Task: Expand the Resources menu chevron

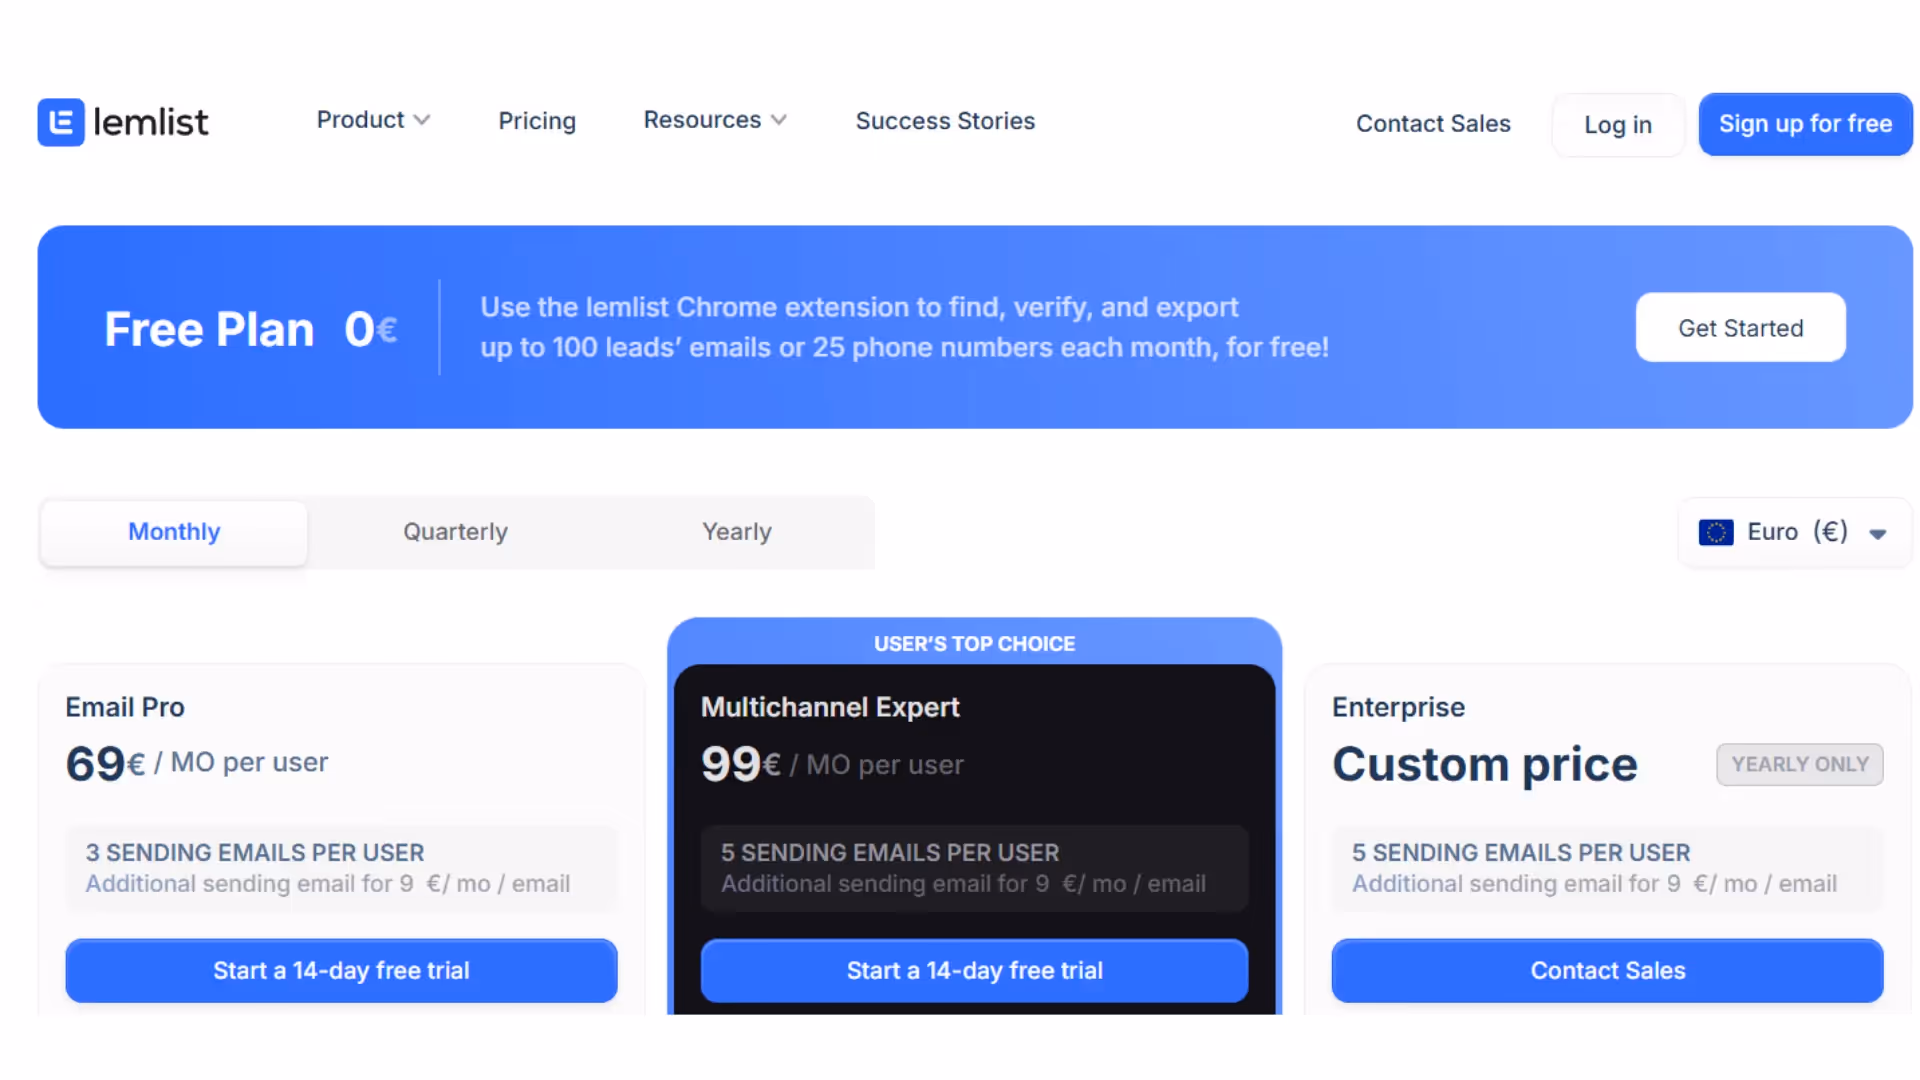Action: [779, 120]
